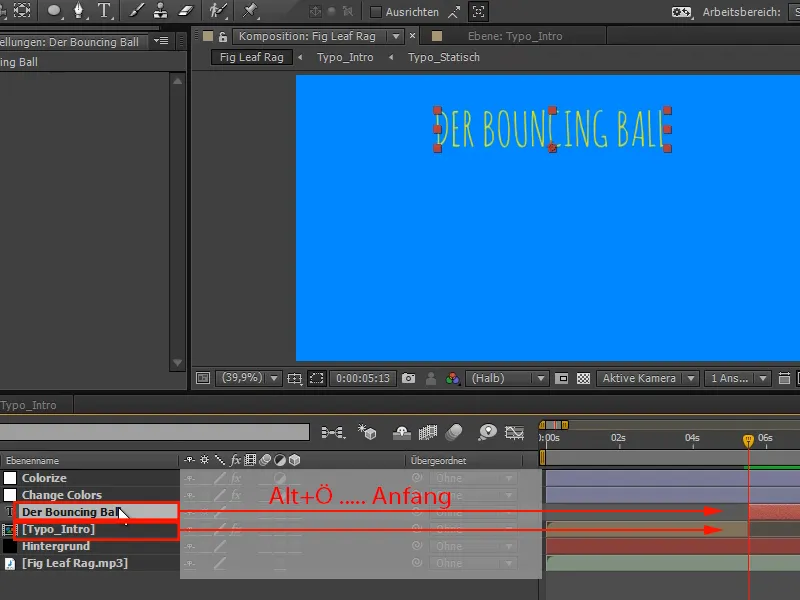Select the Colorize layer

(44, 478)
